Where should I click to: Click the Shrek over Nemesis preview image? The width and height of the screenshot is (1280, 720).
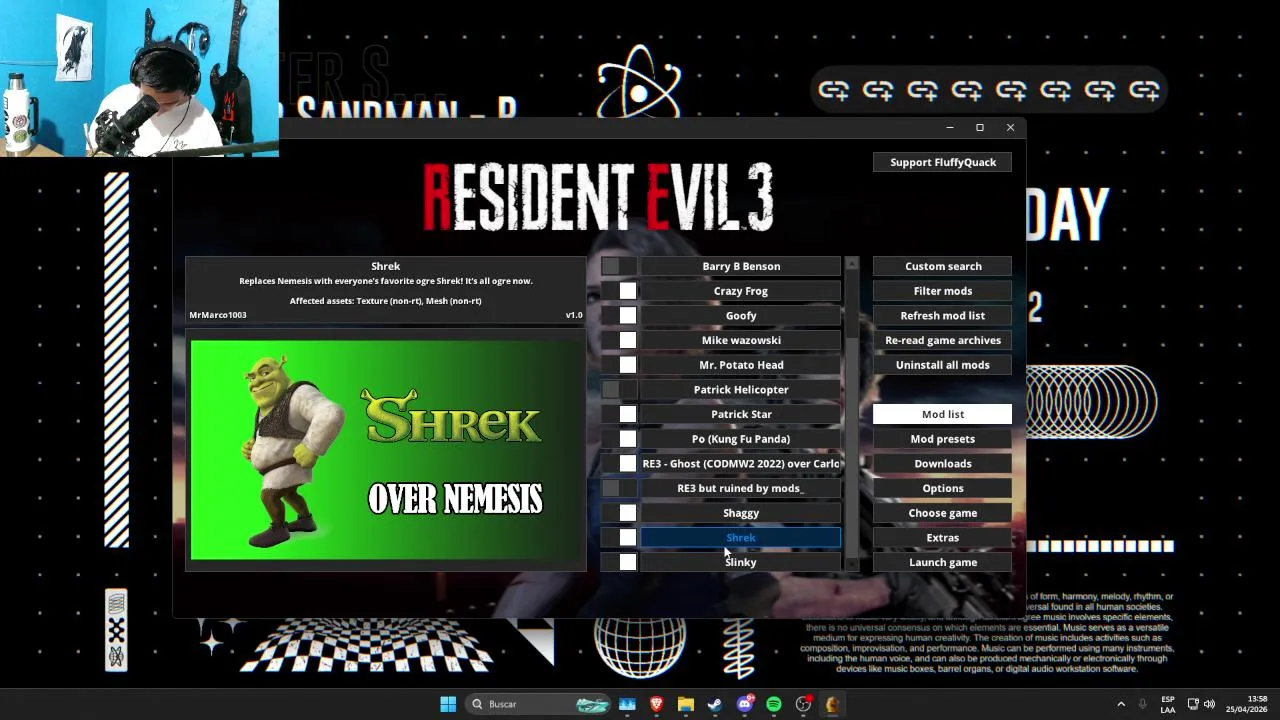click(x=388, y=450)
